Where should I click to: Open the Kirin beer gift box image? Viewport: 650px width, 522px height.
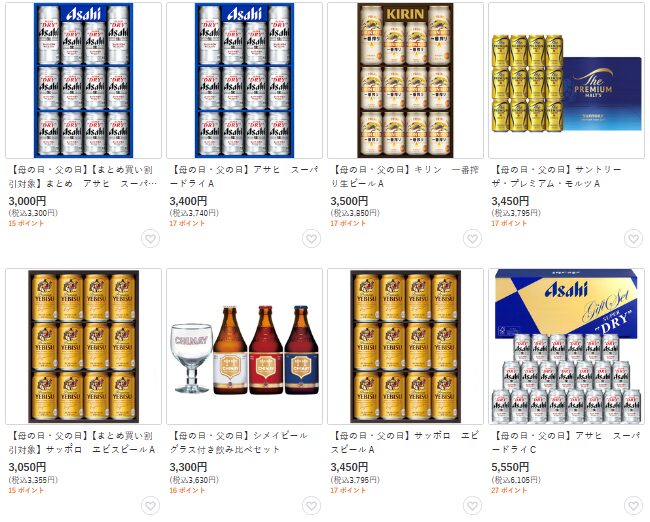[x=405, y=80]
